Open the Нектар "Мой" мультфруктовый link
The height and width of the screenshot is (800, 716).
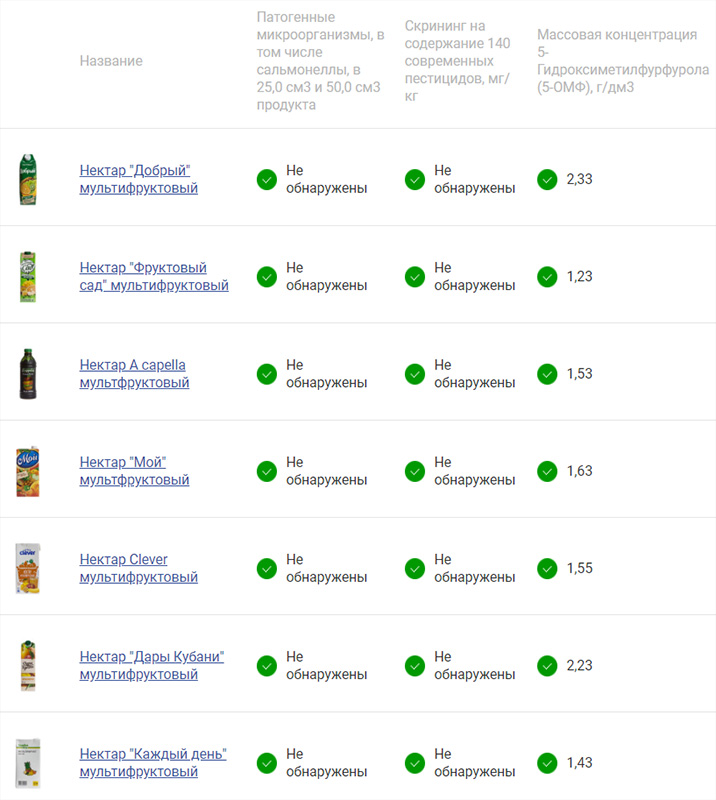click(134, 471)
